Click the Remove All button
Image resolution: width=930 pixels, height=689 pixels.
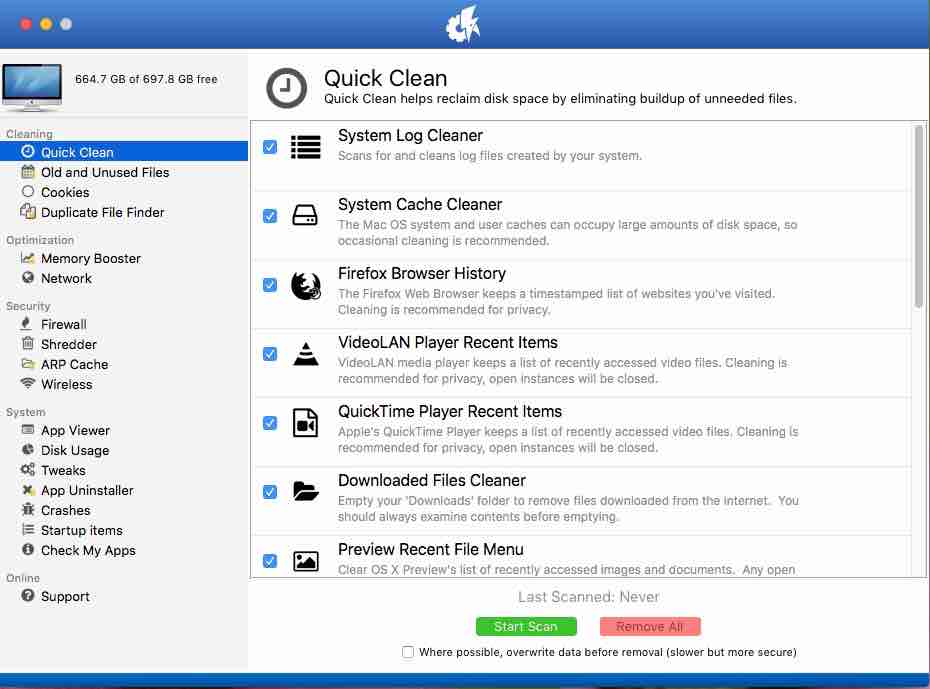pyautogui.click(x=650, y=627)
